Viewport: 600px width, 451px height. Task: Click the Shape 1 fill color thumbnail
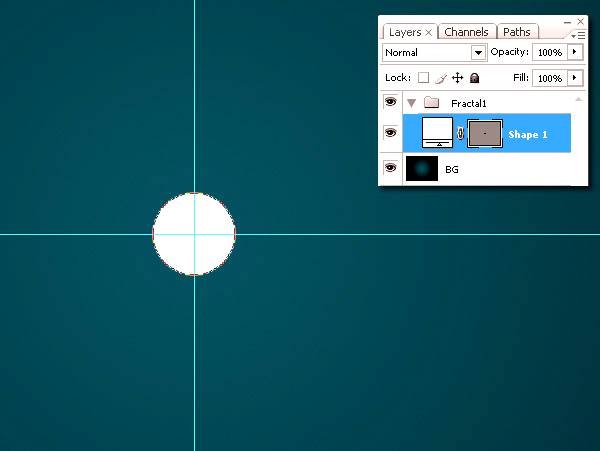[437, 132]
